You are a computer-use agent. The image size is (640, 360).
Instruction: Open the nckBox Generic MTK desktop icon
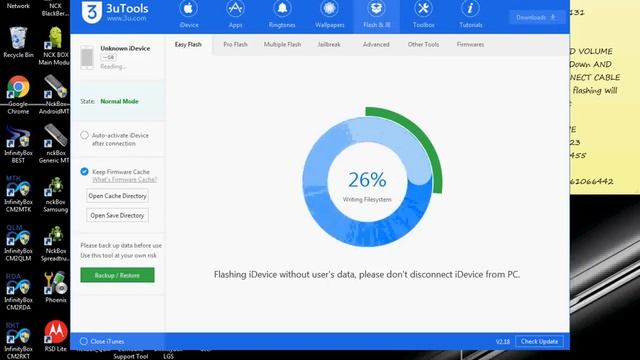click(55, 144)
